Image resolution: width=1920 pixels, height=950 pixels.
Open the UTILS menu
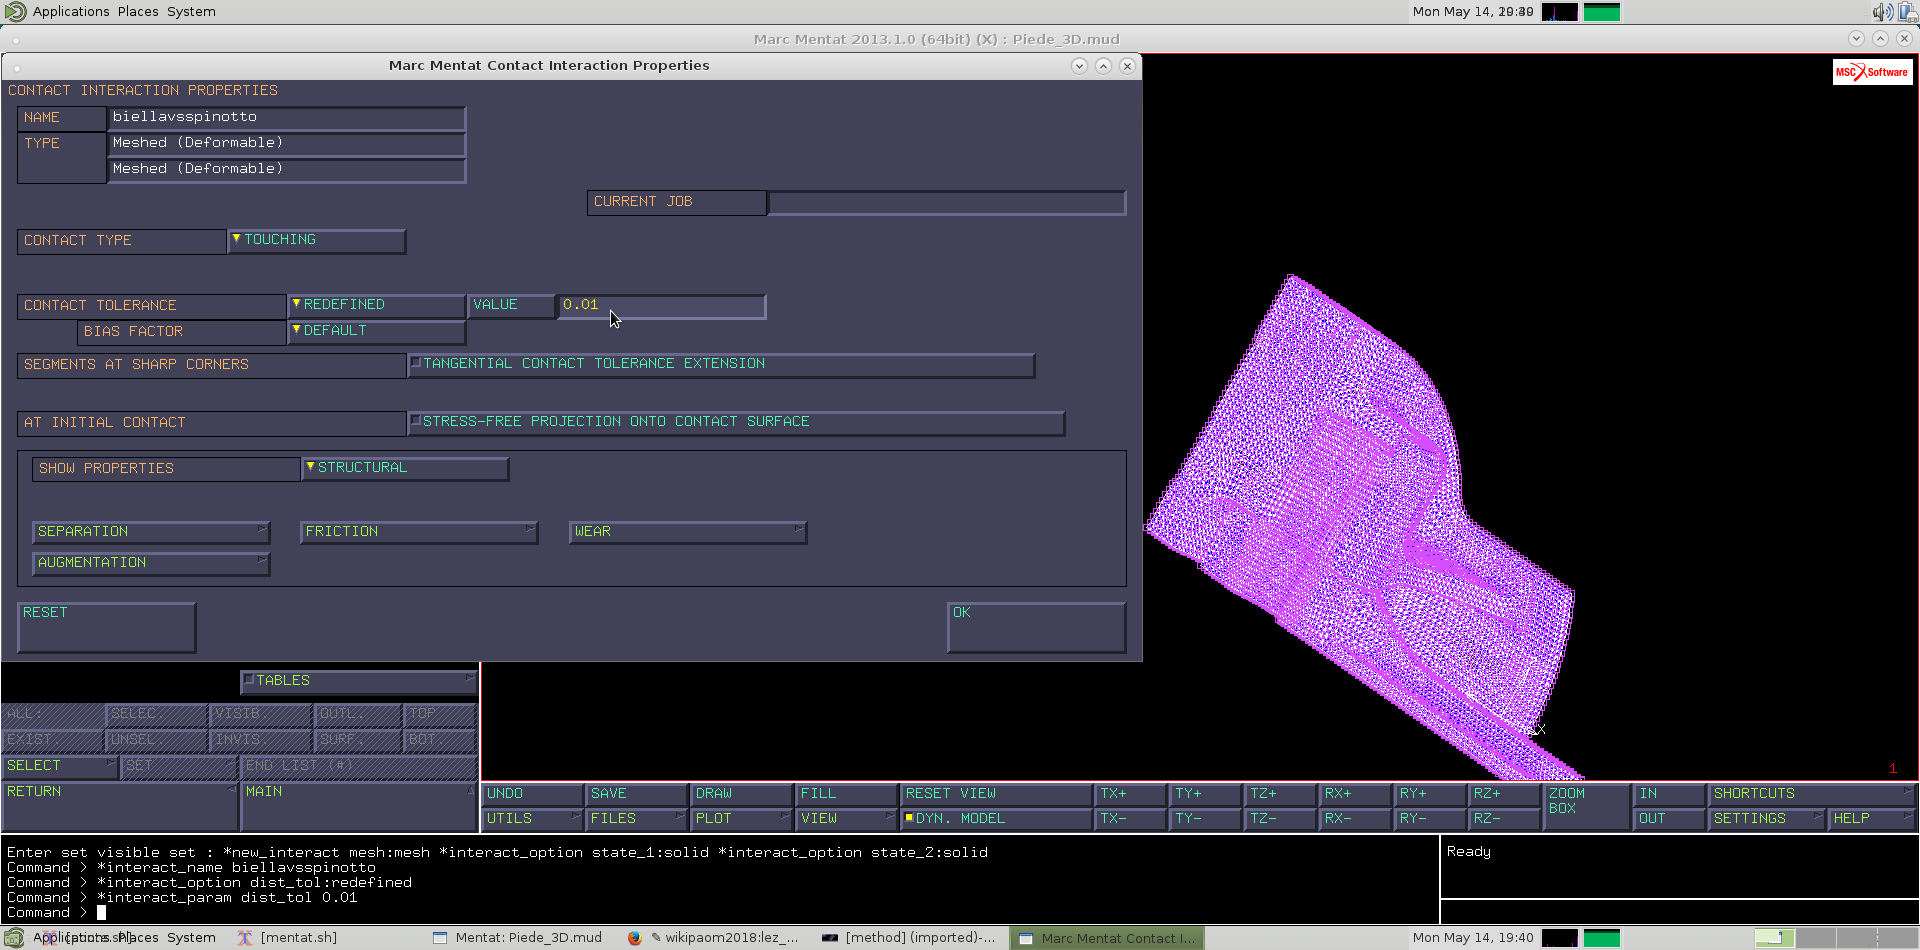[x=532, y=819]
